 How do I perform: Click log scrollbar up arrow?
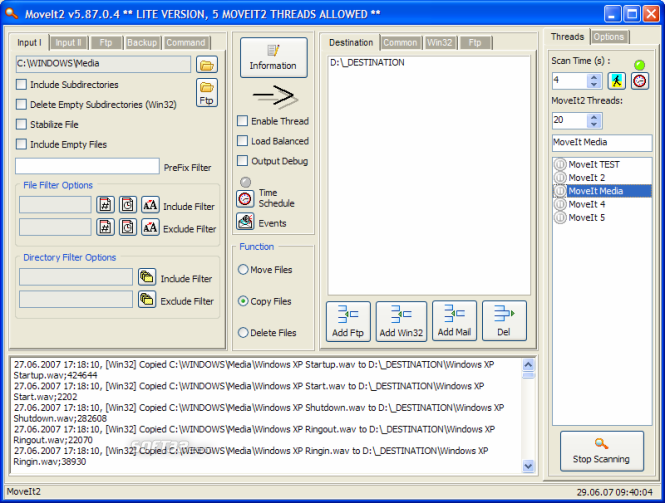click(528, 365)
